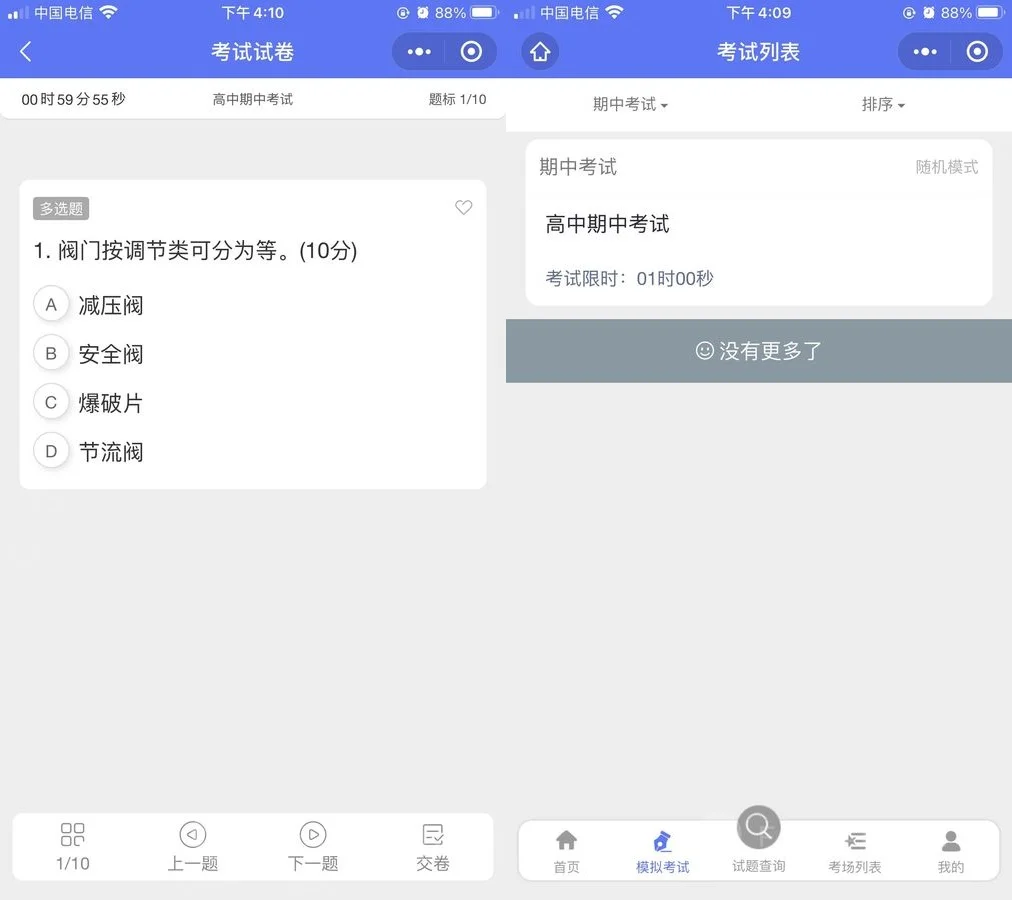Viewport: 1012px width, 900px height.
Task: Open the 高中期中考试 exam card
Action: [757, 223]
